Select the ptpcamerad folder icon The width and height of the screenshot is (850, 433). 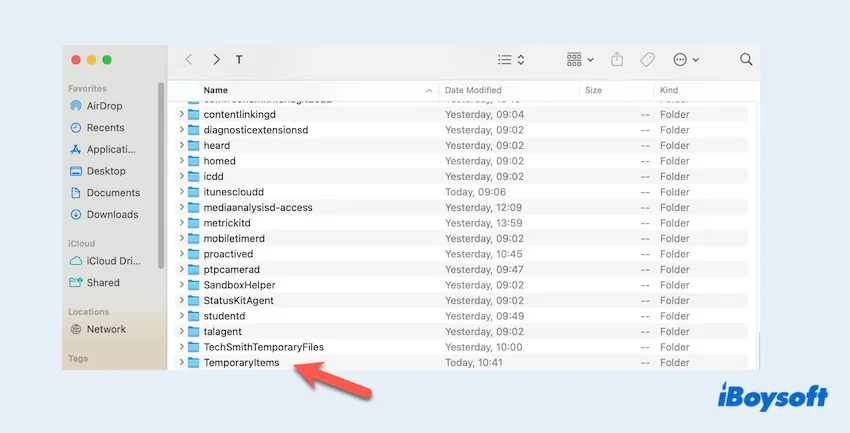point(194,269)
